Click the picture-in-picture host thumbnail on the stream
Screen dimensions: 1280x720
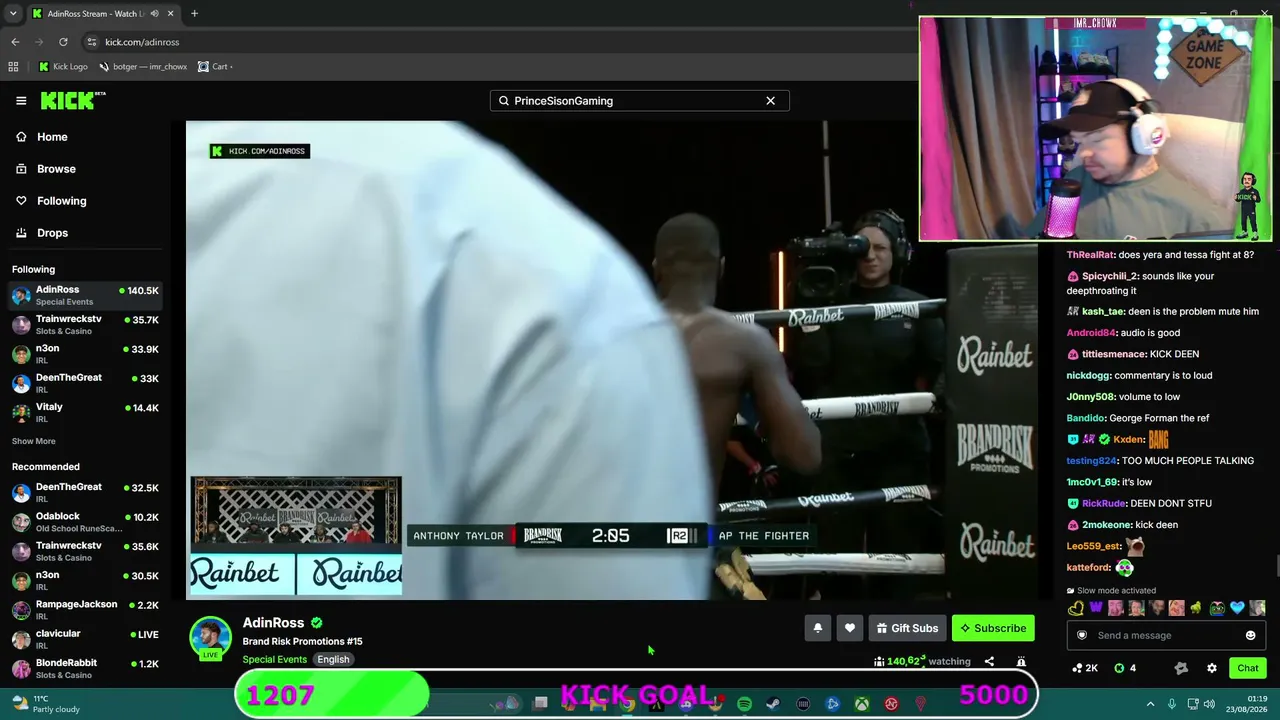[x=296, y=536]
